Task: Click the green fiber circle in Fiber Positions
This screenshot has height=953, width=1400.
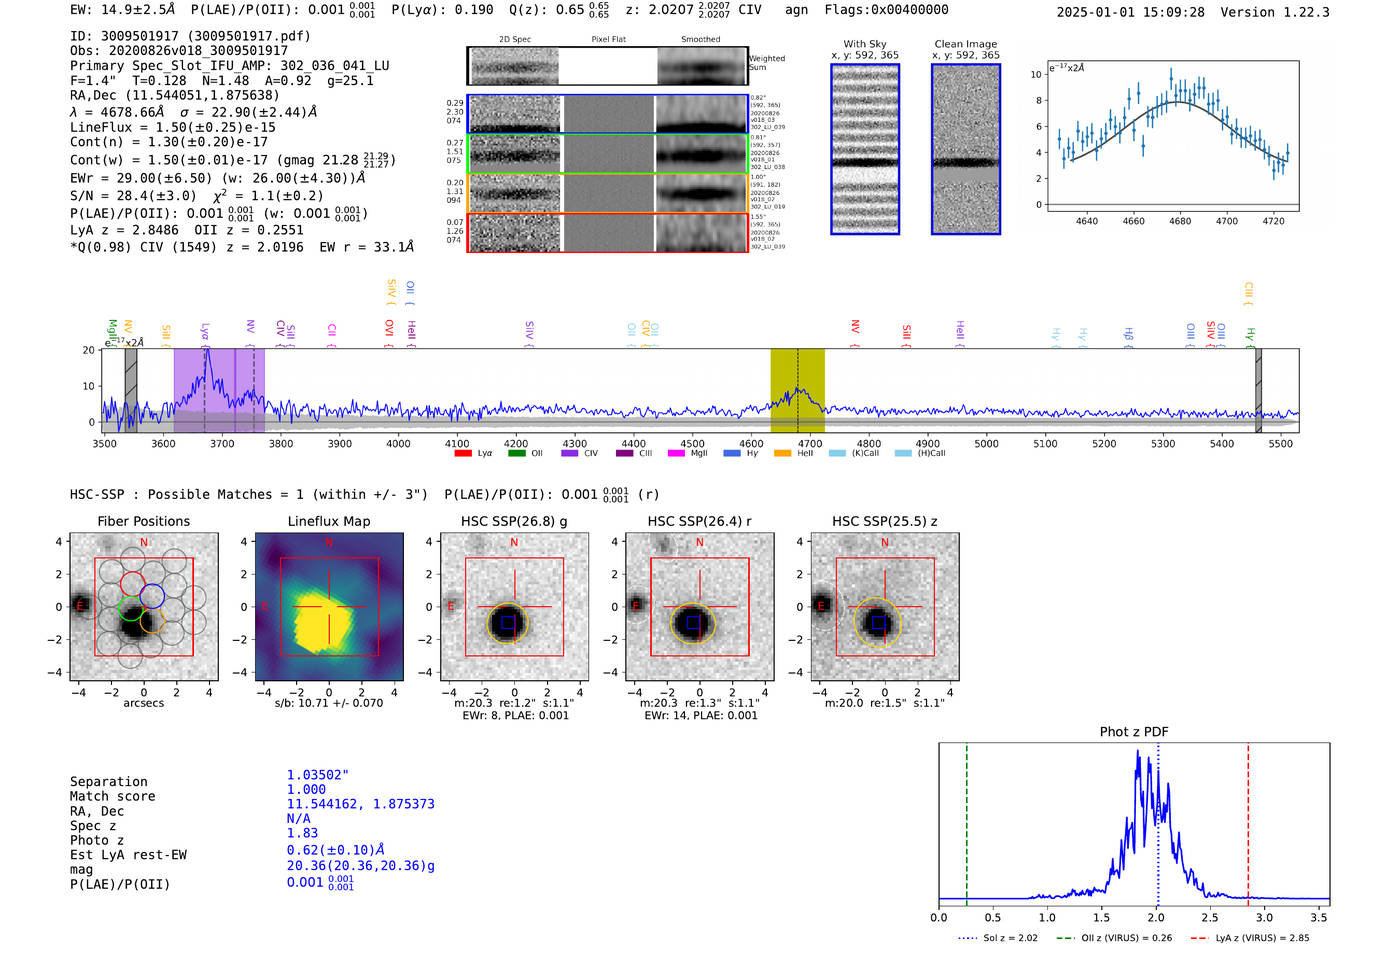Action: [130, 608]
